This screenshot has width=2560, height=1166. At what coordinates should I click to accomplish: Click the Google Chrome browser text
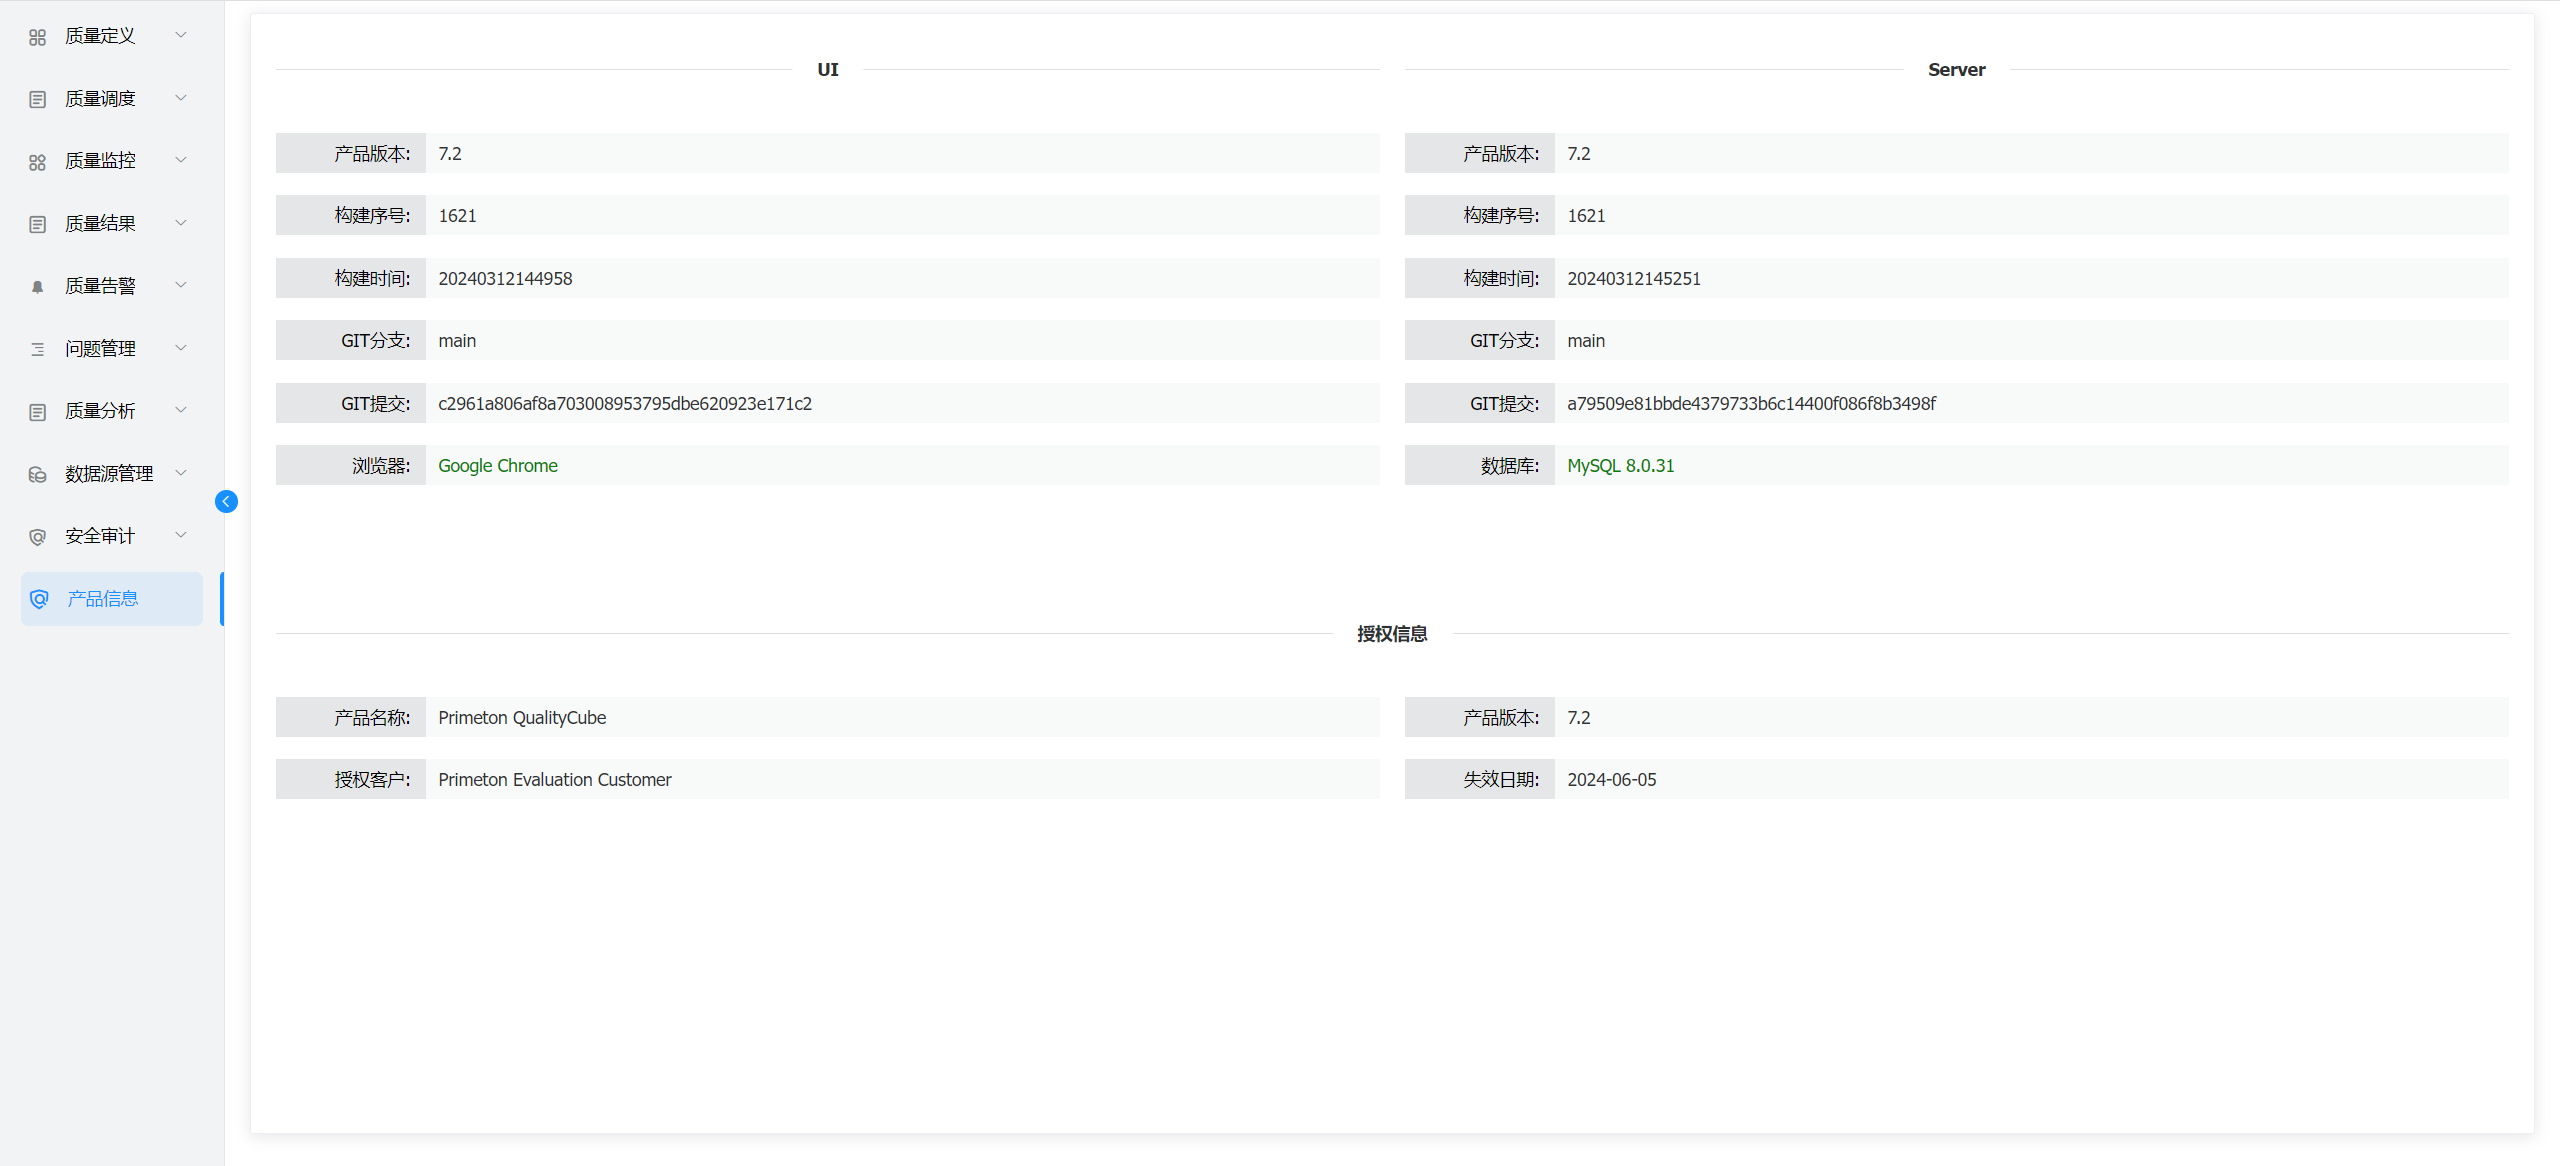pos(498,466)
